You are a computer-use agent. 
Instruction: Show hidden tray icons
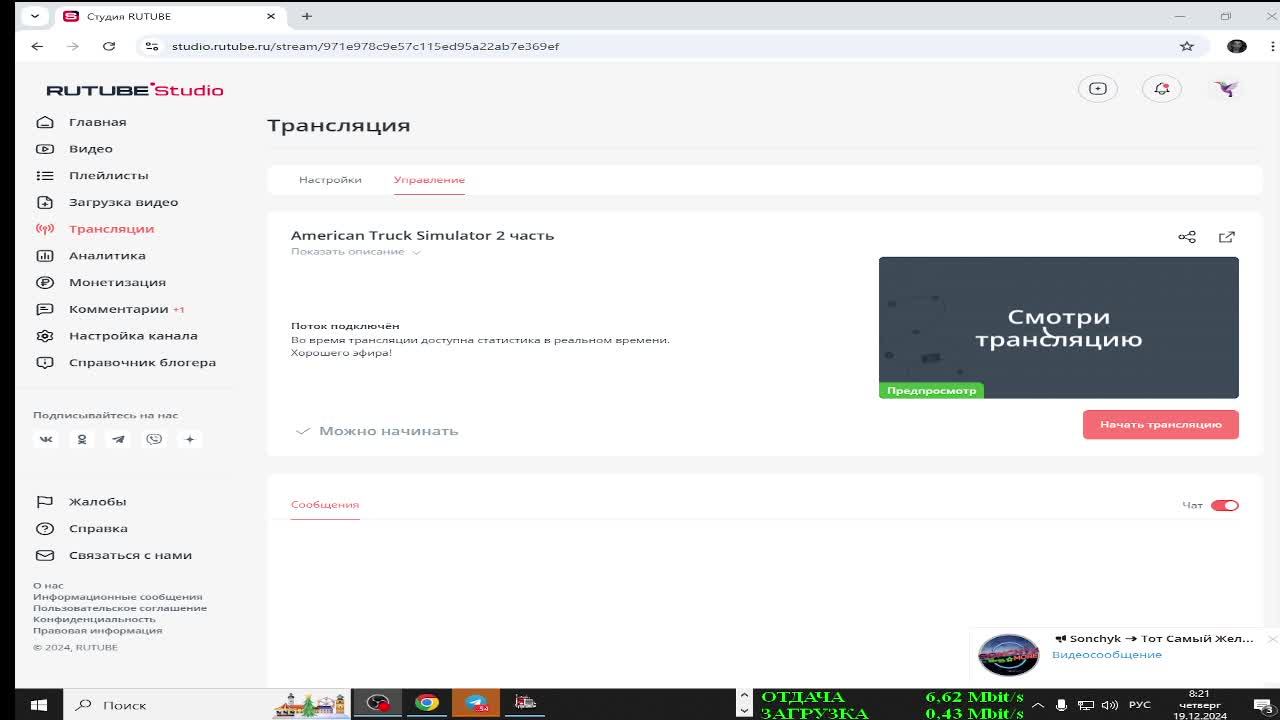1038,705
